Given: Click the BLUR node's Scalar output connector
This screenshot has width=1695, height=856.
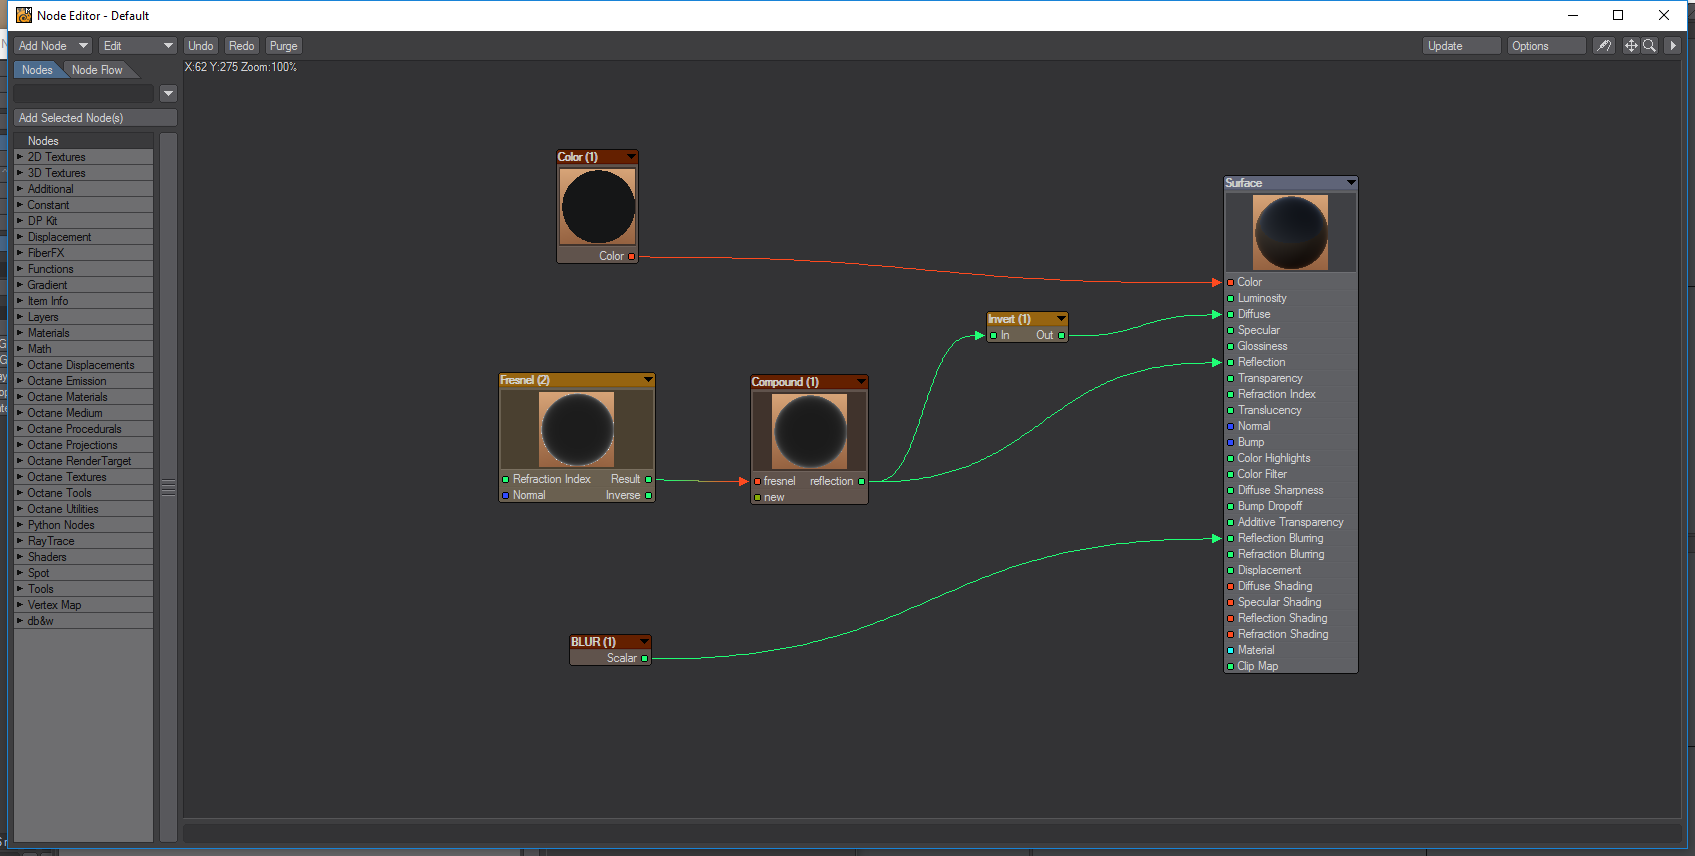Looking at the screenshot, I should [645, 659].
